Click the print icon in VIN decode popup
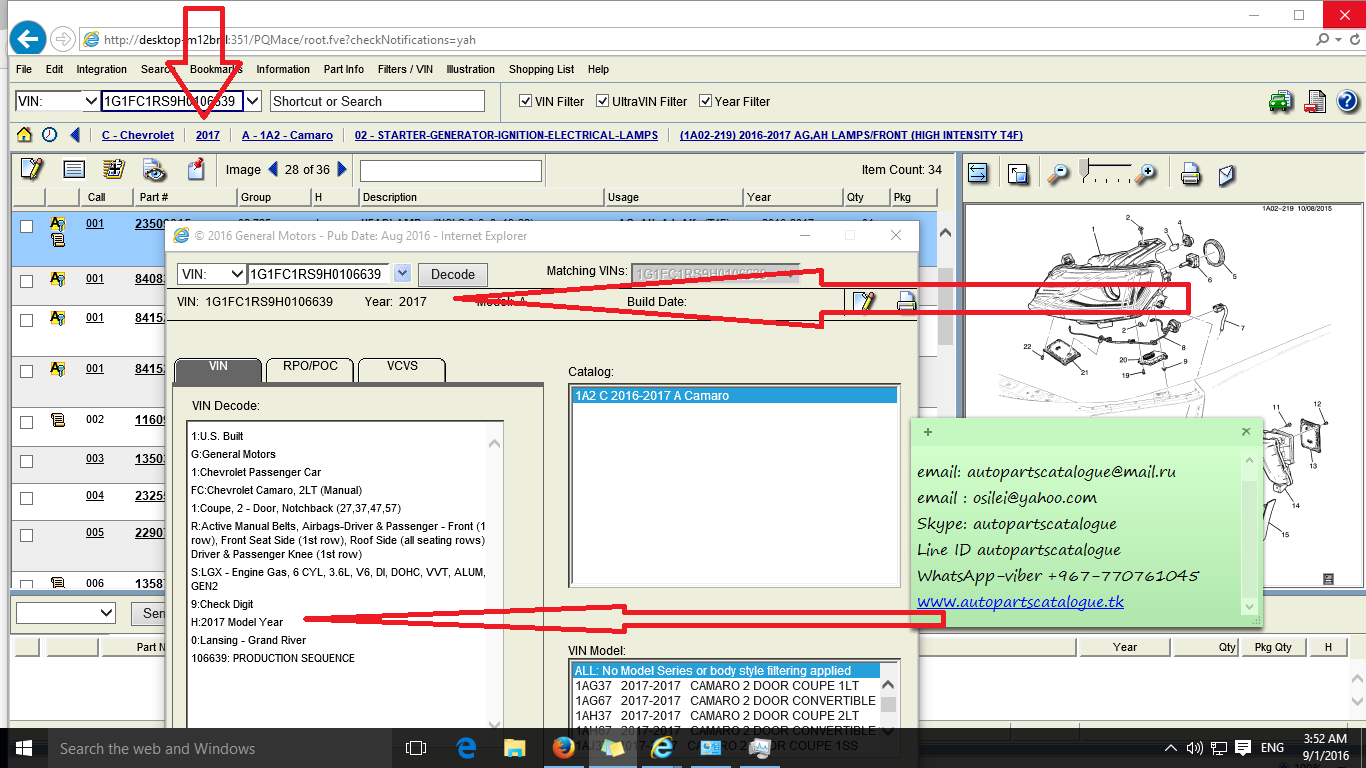 (906, 301)
